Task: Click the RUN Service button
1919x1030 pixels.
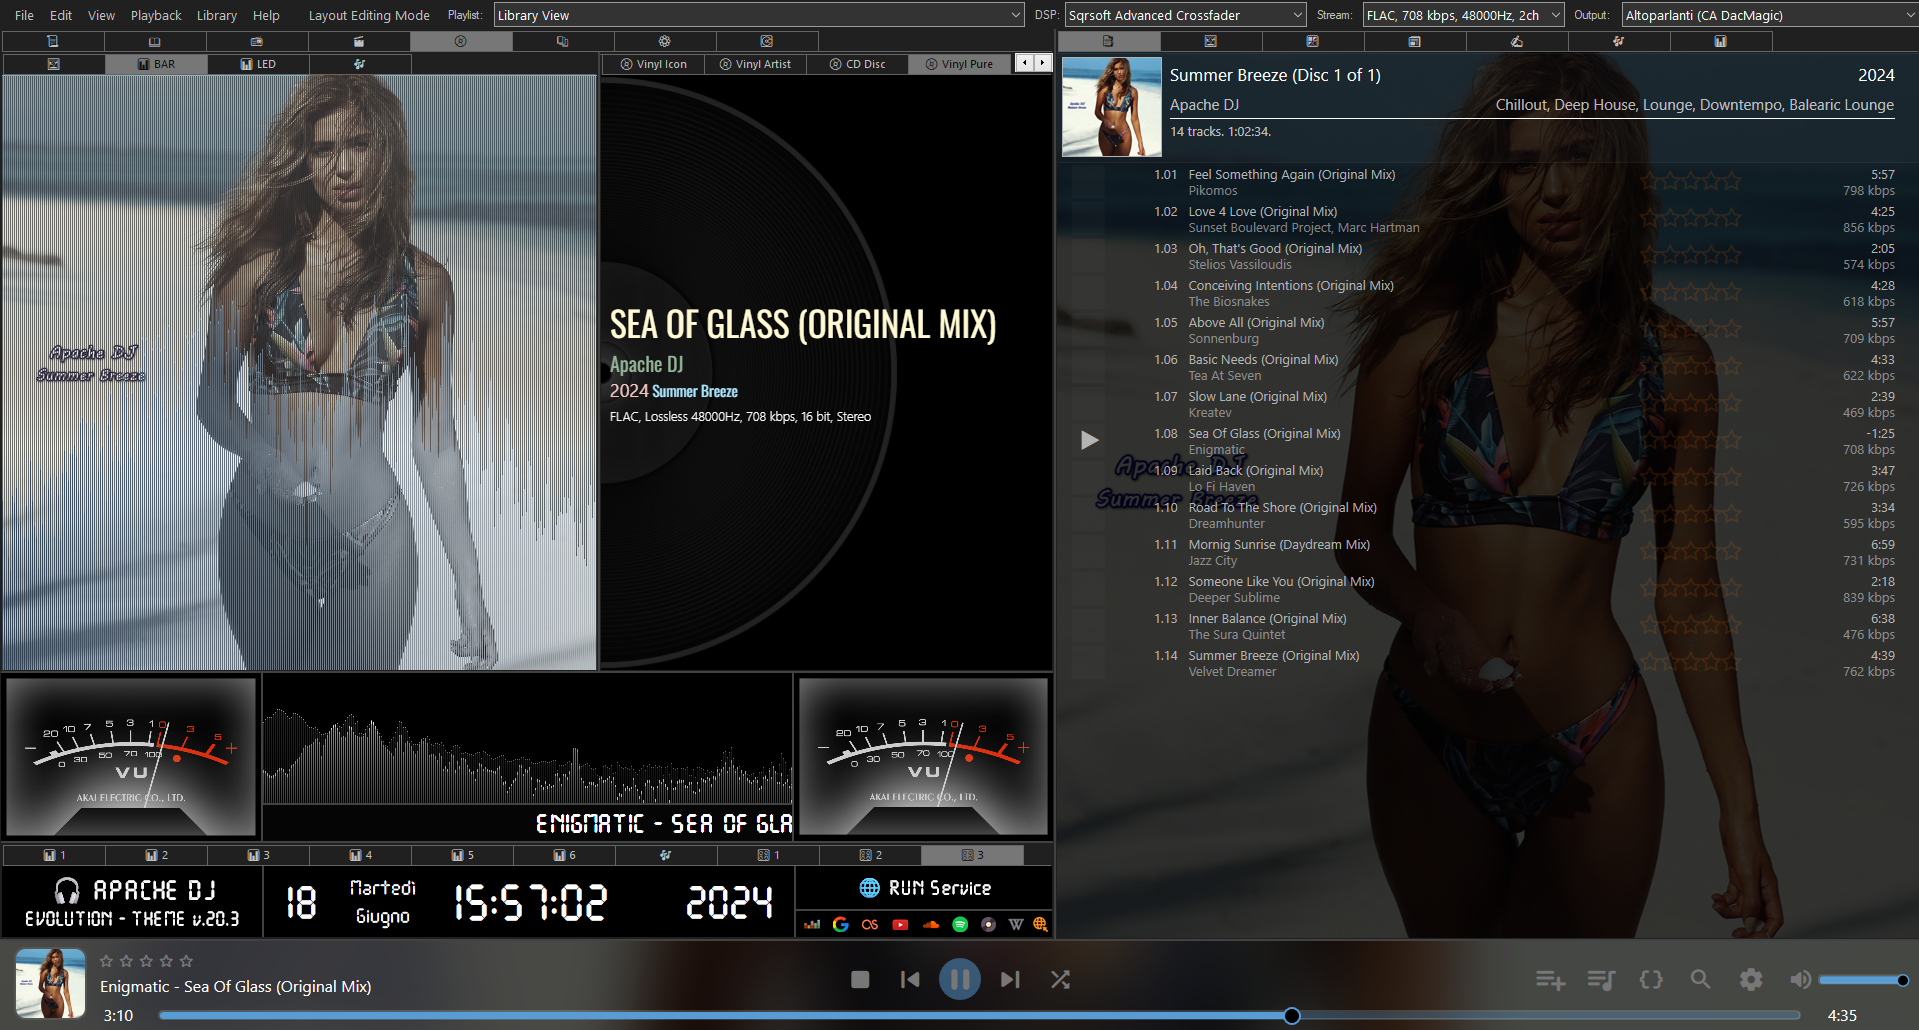Action: pos(925,888)
